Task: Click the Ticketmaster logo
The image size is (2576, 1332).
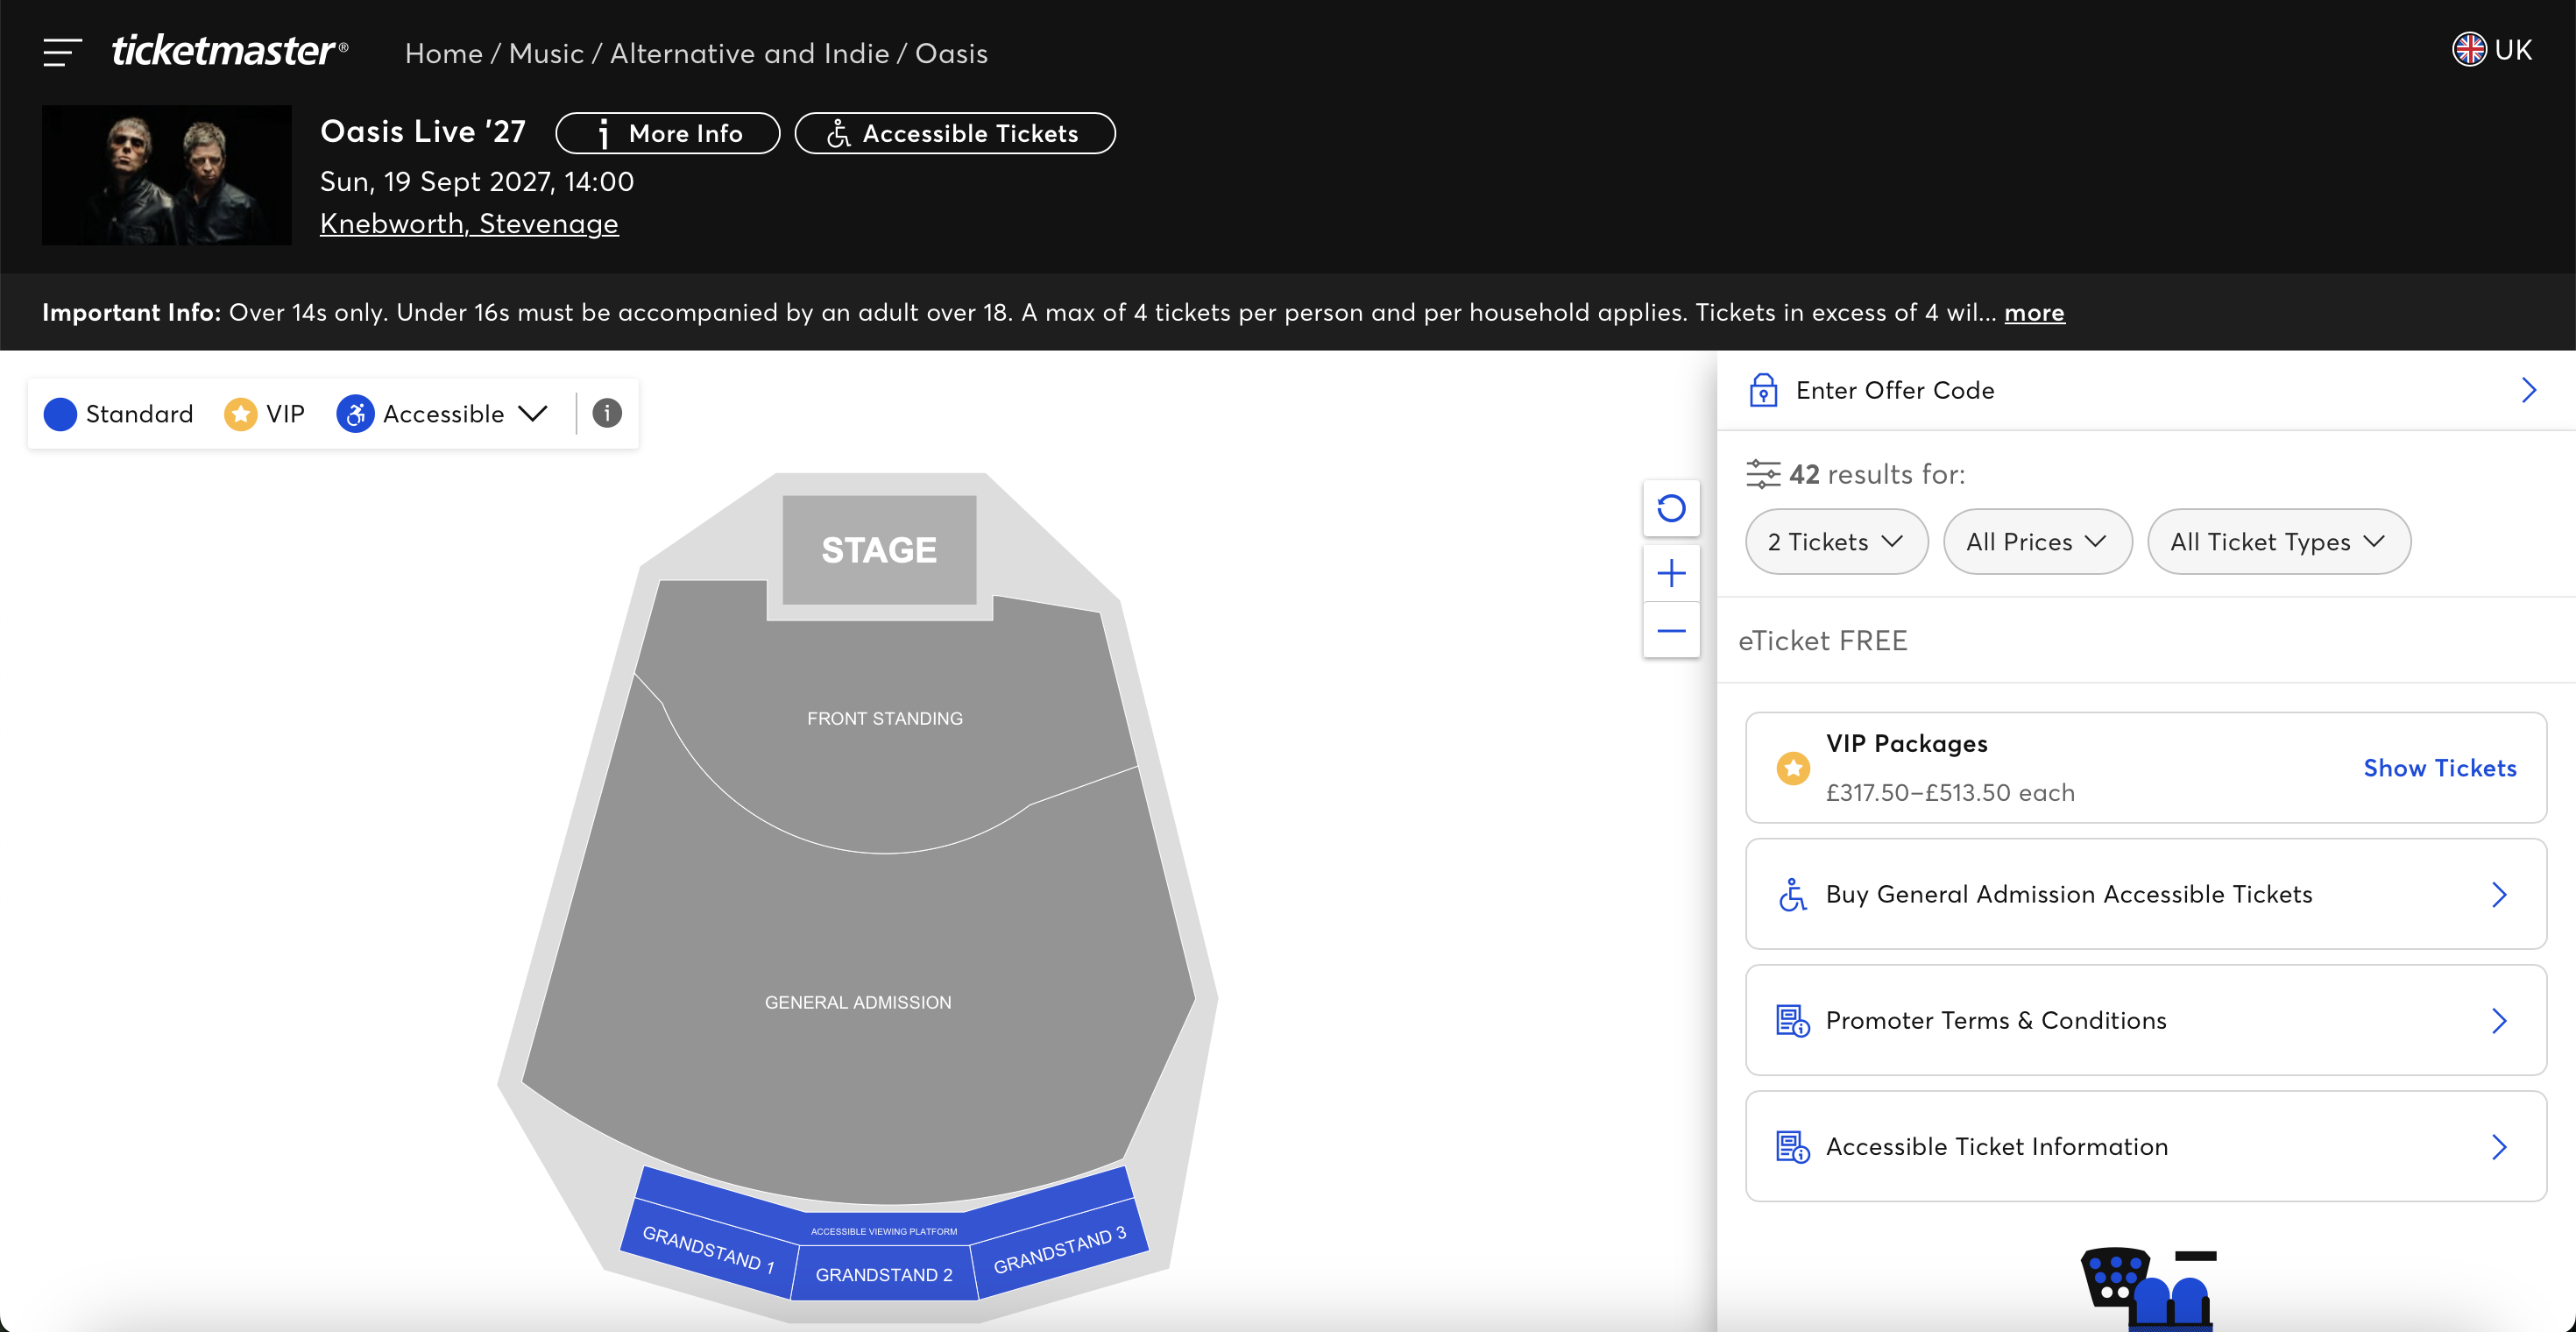Action: (x=229, y=51)
